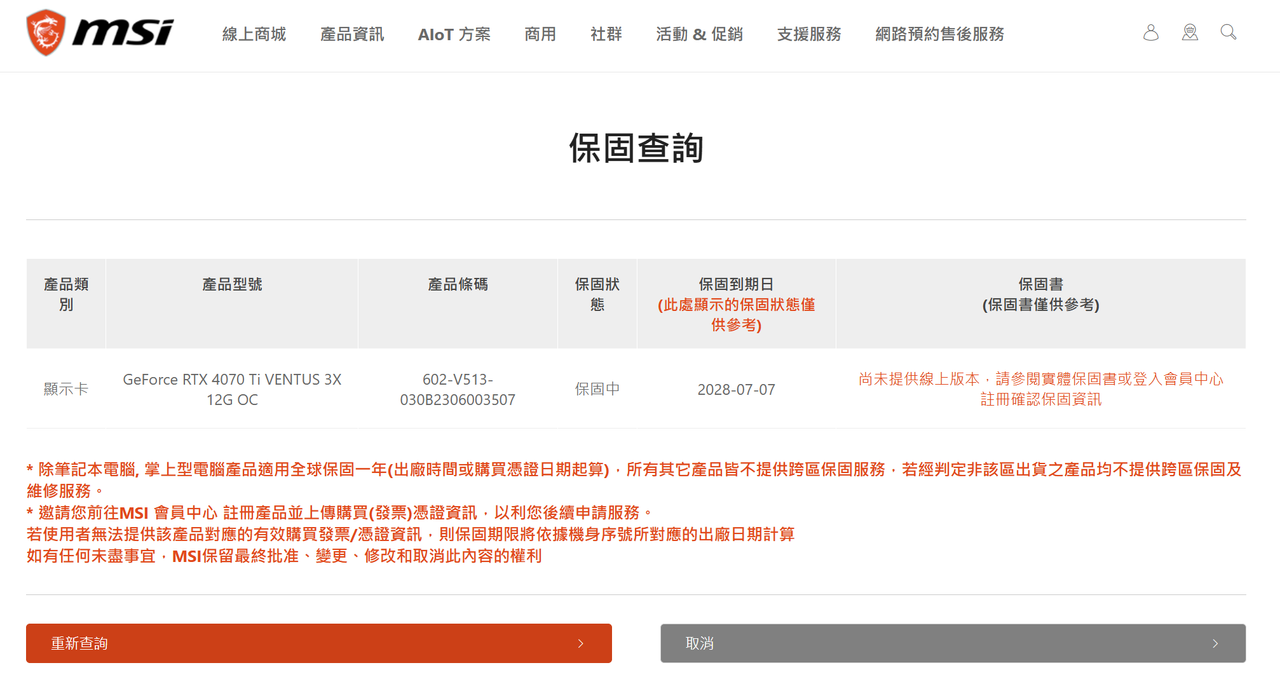Click the MSI保留最終批准 rights notice
This screenshot has height=688, width=1280.
284,556
